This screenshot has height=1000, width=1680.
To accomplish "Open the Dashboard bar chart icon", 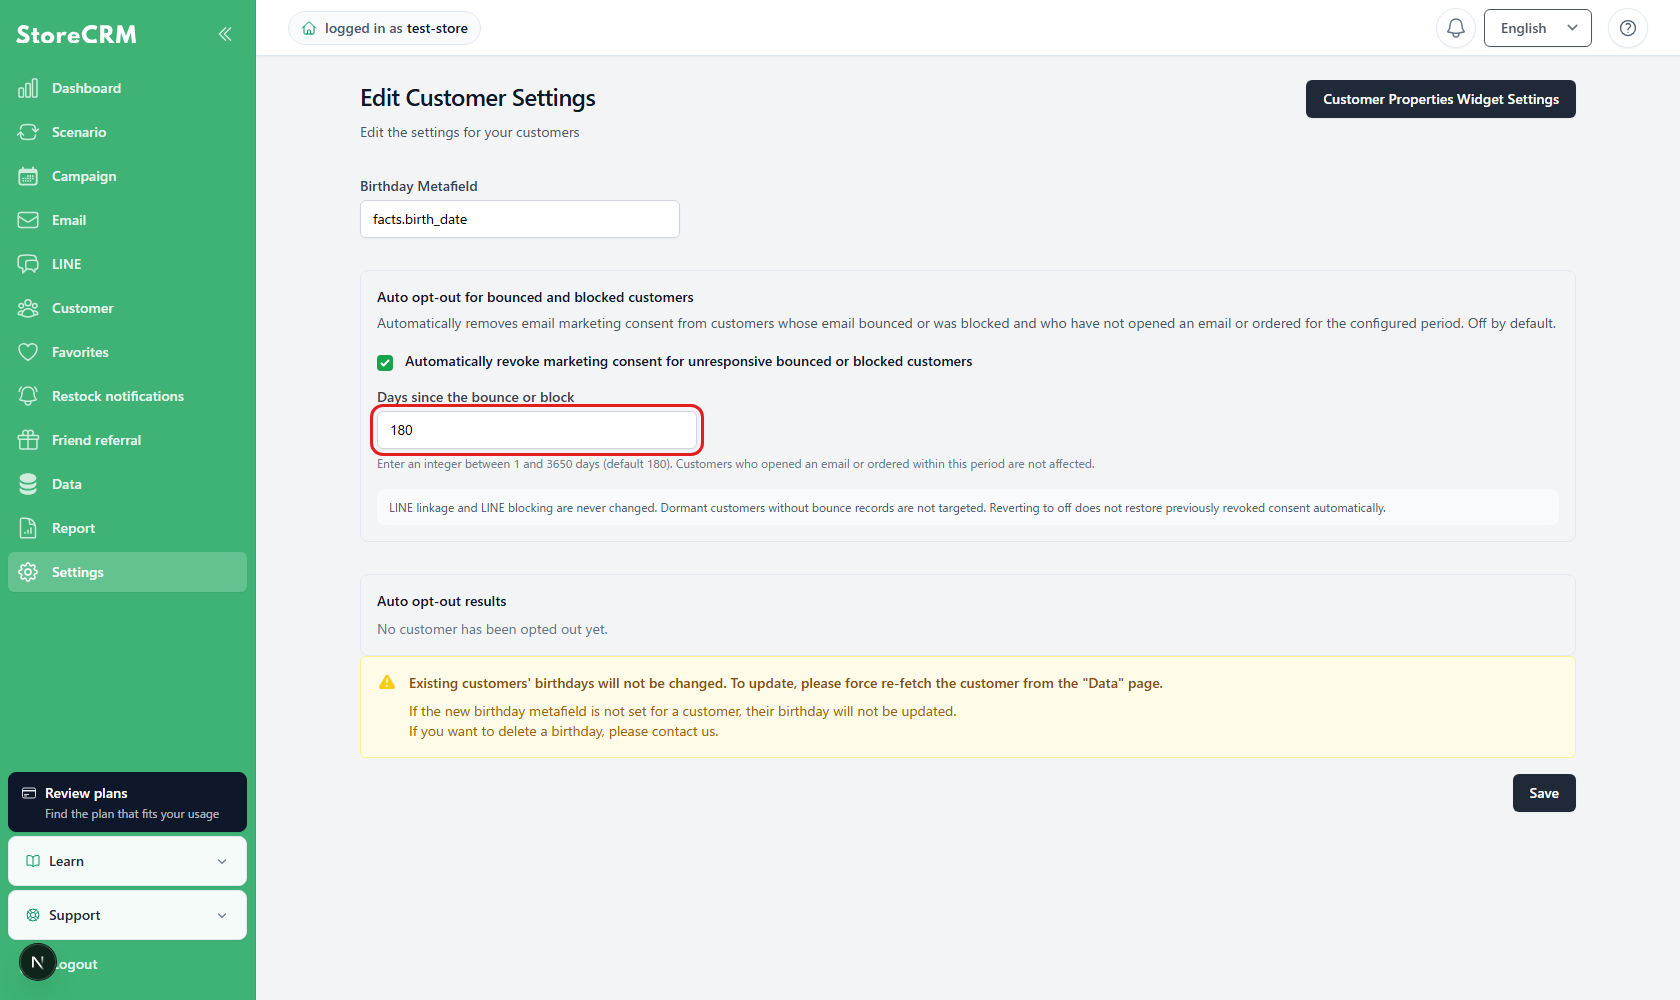I will 28,88.
